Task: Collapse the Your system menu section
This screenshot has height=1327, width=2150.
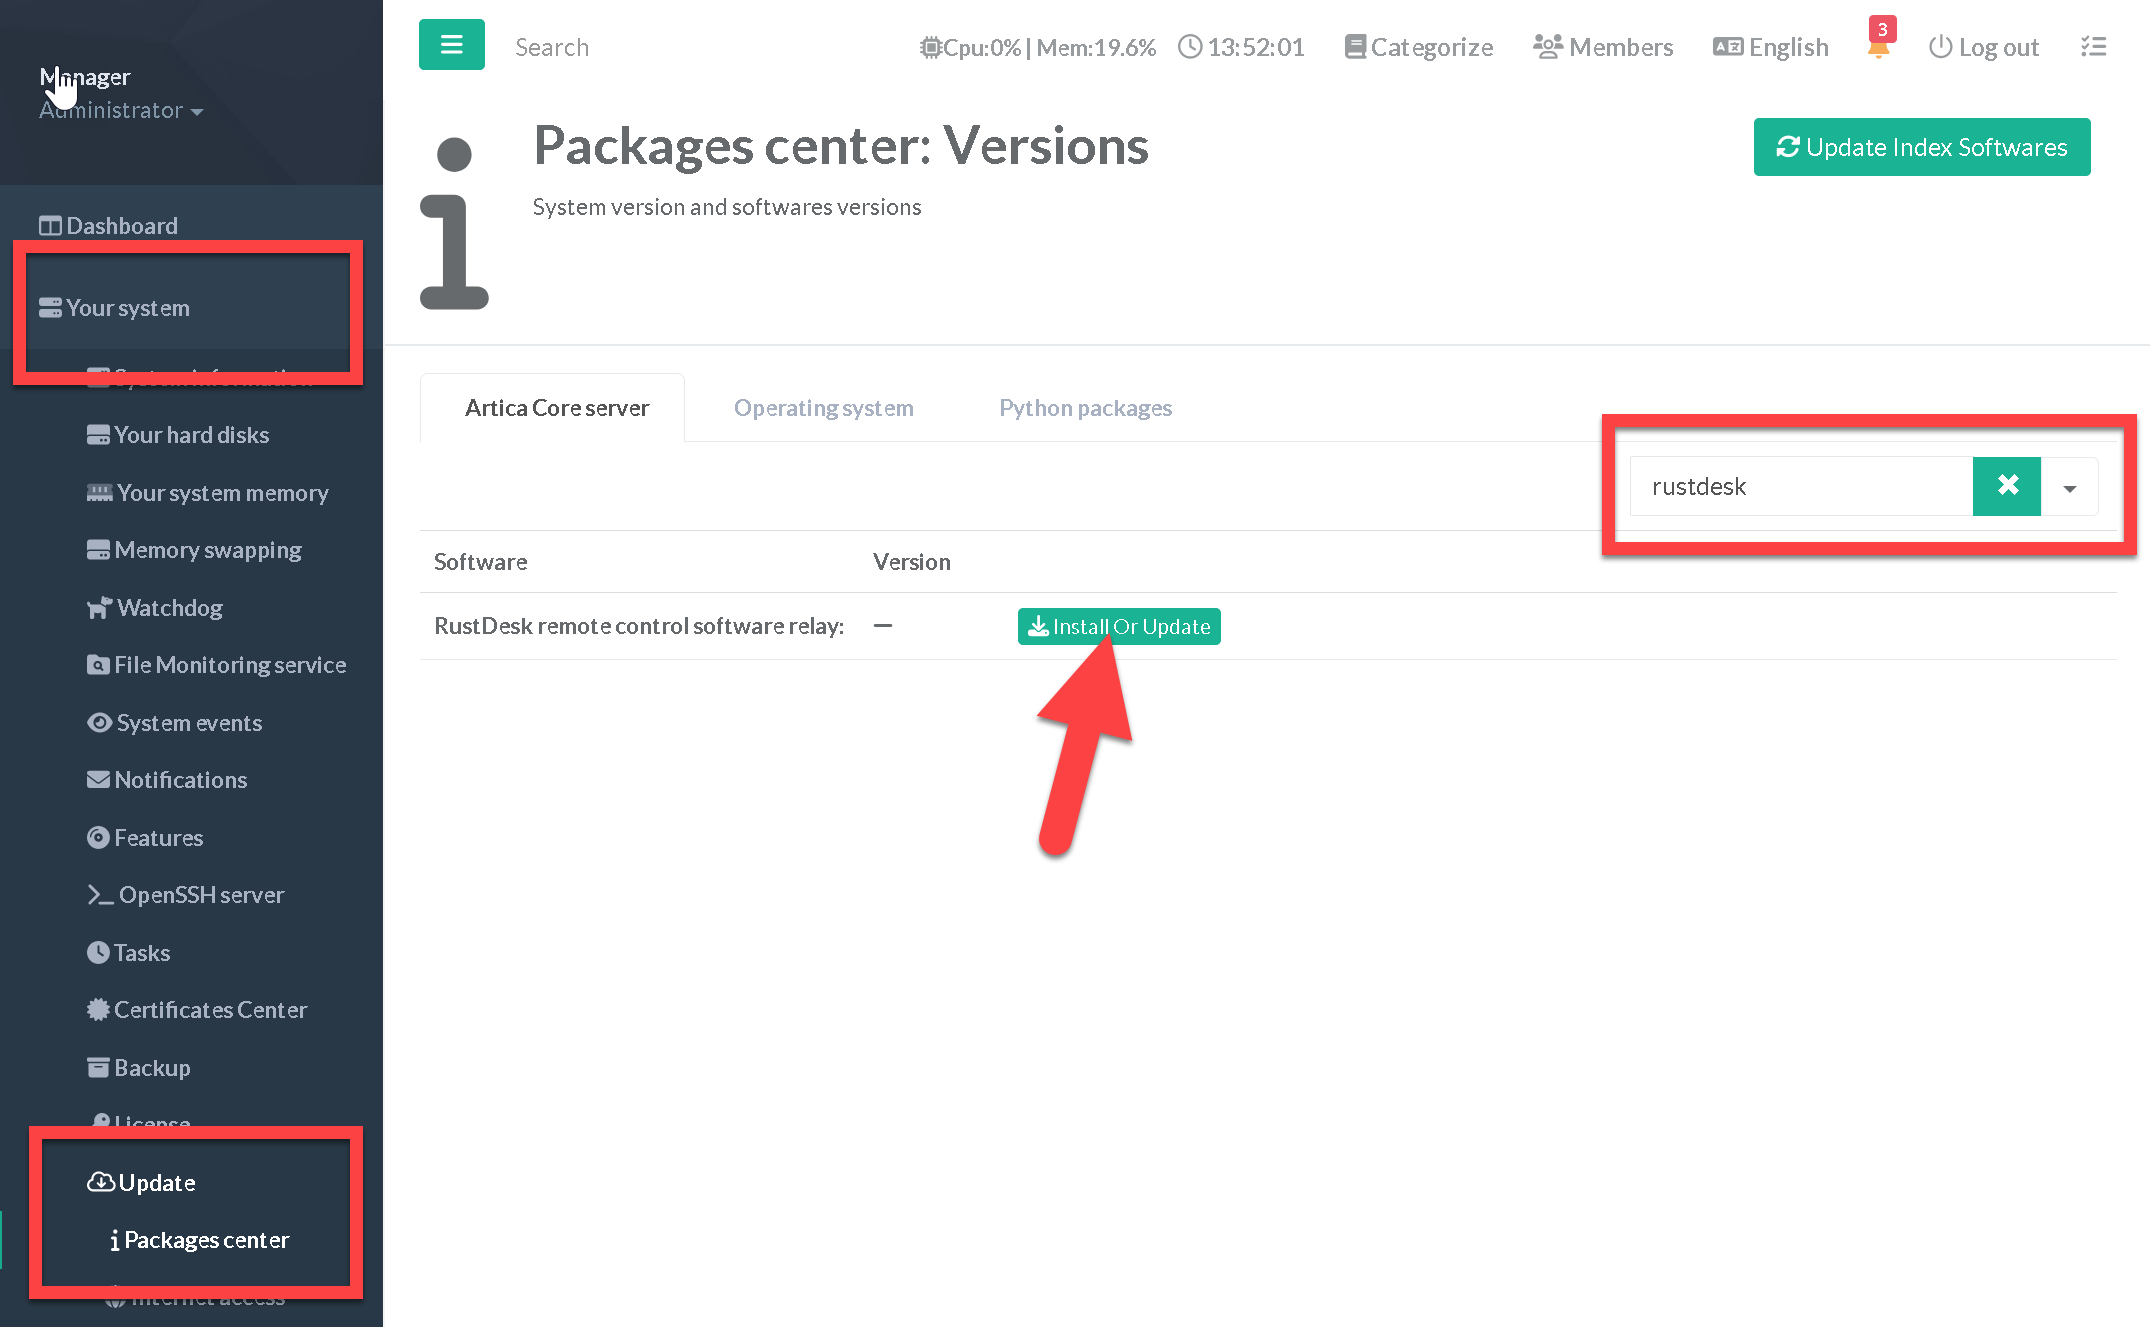Action: (x=128, y=308)
